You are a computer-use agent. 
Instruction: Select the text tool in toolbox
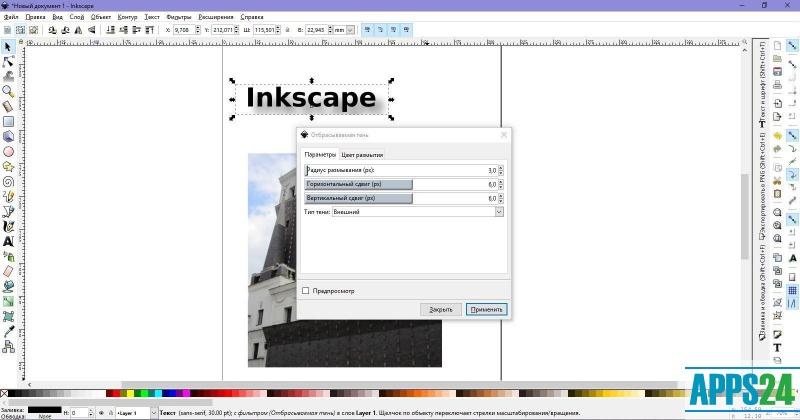coord(8,241)
